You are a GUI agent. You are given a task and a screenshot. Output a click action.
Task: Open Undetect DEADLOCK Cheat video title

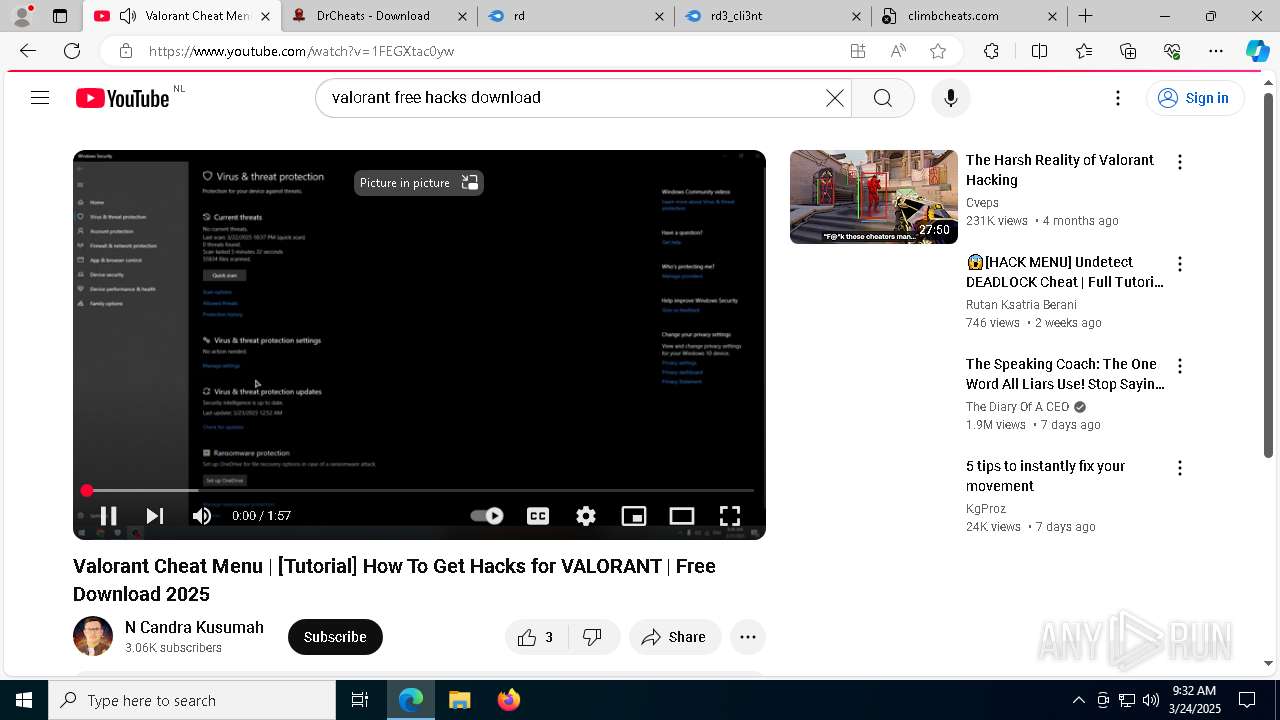click(x=1065, y=272)
